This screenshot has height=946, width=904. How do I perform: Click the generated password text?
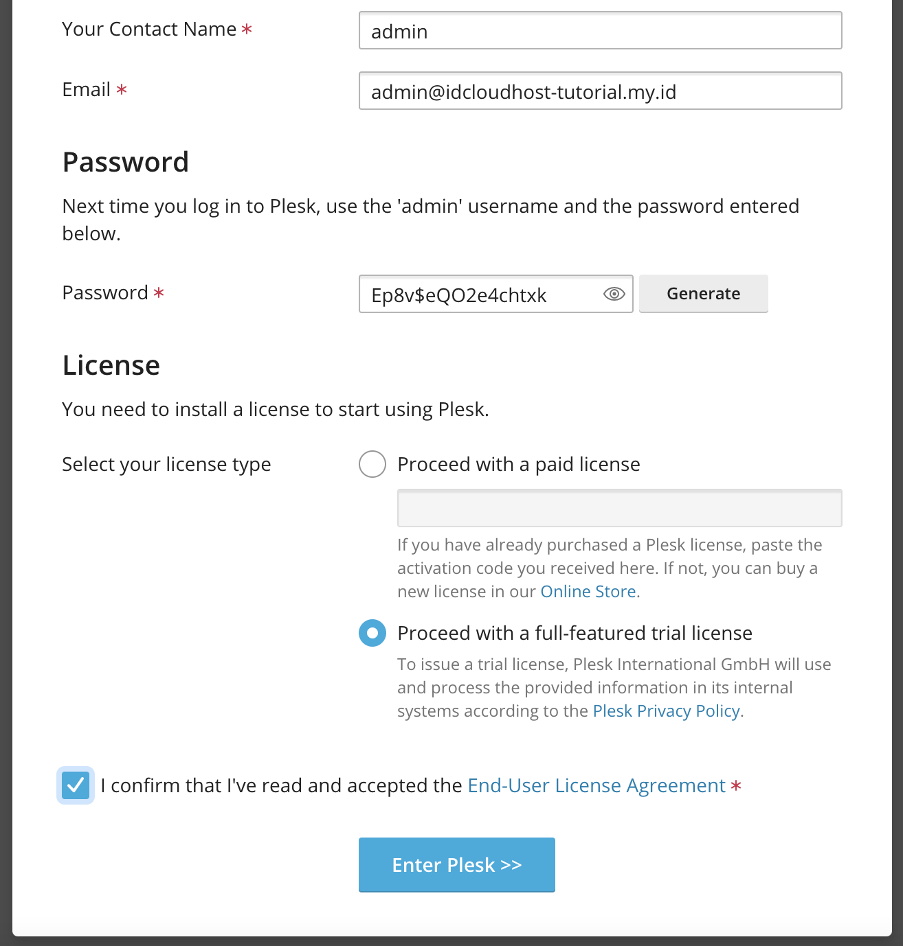(460, 294)
